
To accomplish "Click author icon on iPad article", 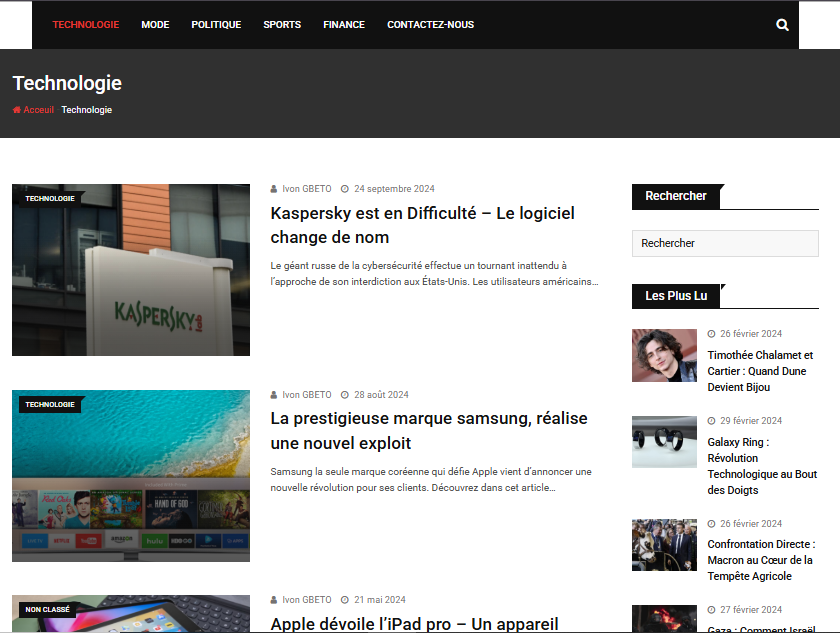I will coord(274,600).
